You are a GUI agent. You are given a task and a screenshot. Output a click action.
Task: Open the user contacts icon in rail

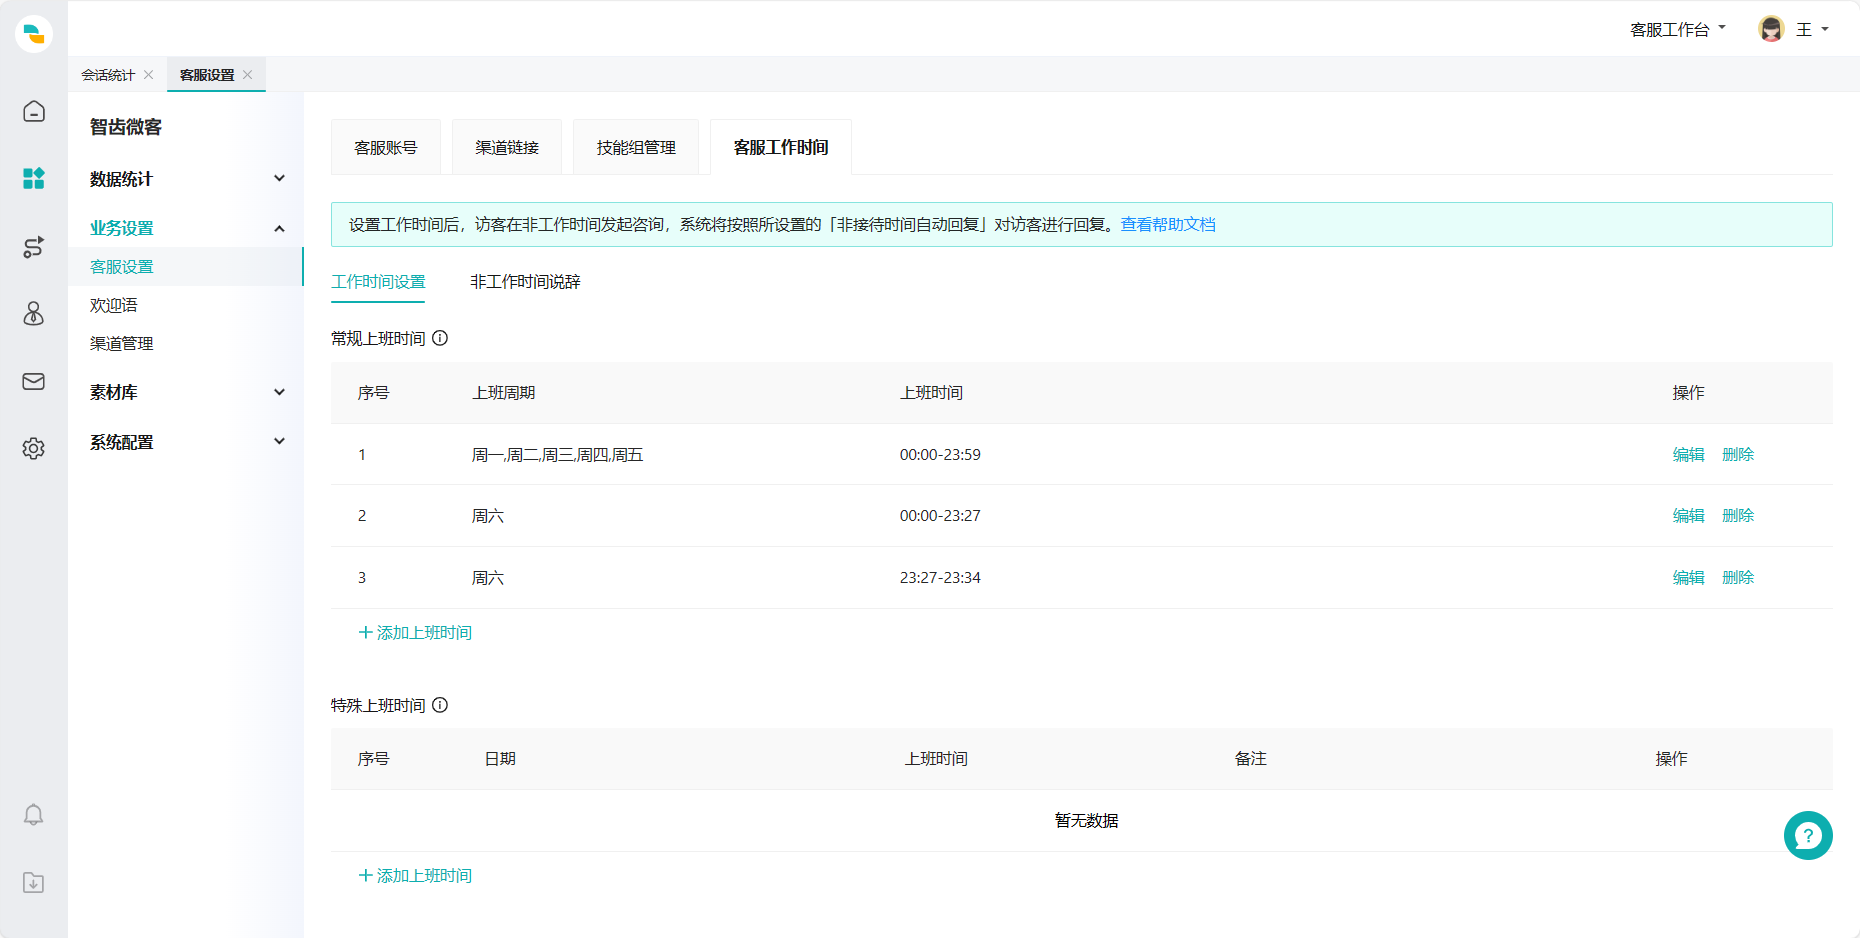34,314
